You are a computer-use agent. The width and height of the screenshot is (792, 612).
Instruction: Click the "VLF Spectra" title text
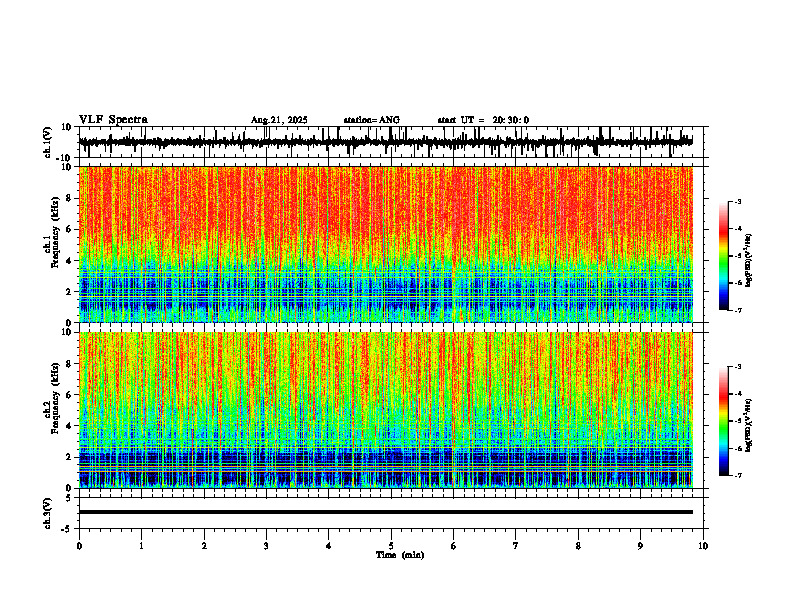113,120
